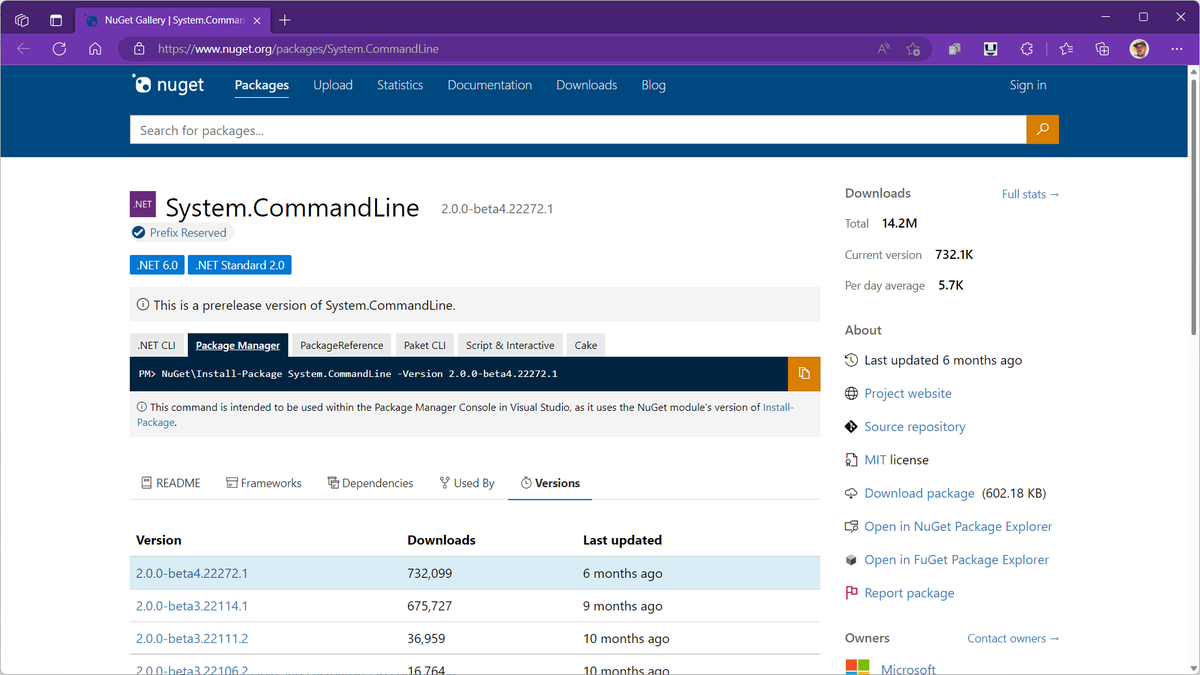Click the .NET package icon beside the title
The width and height of the screenshot is (1200, 675).
tap(143, 204)
